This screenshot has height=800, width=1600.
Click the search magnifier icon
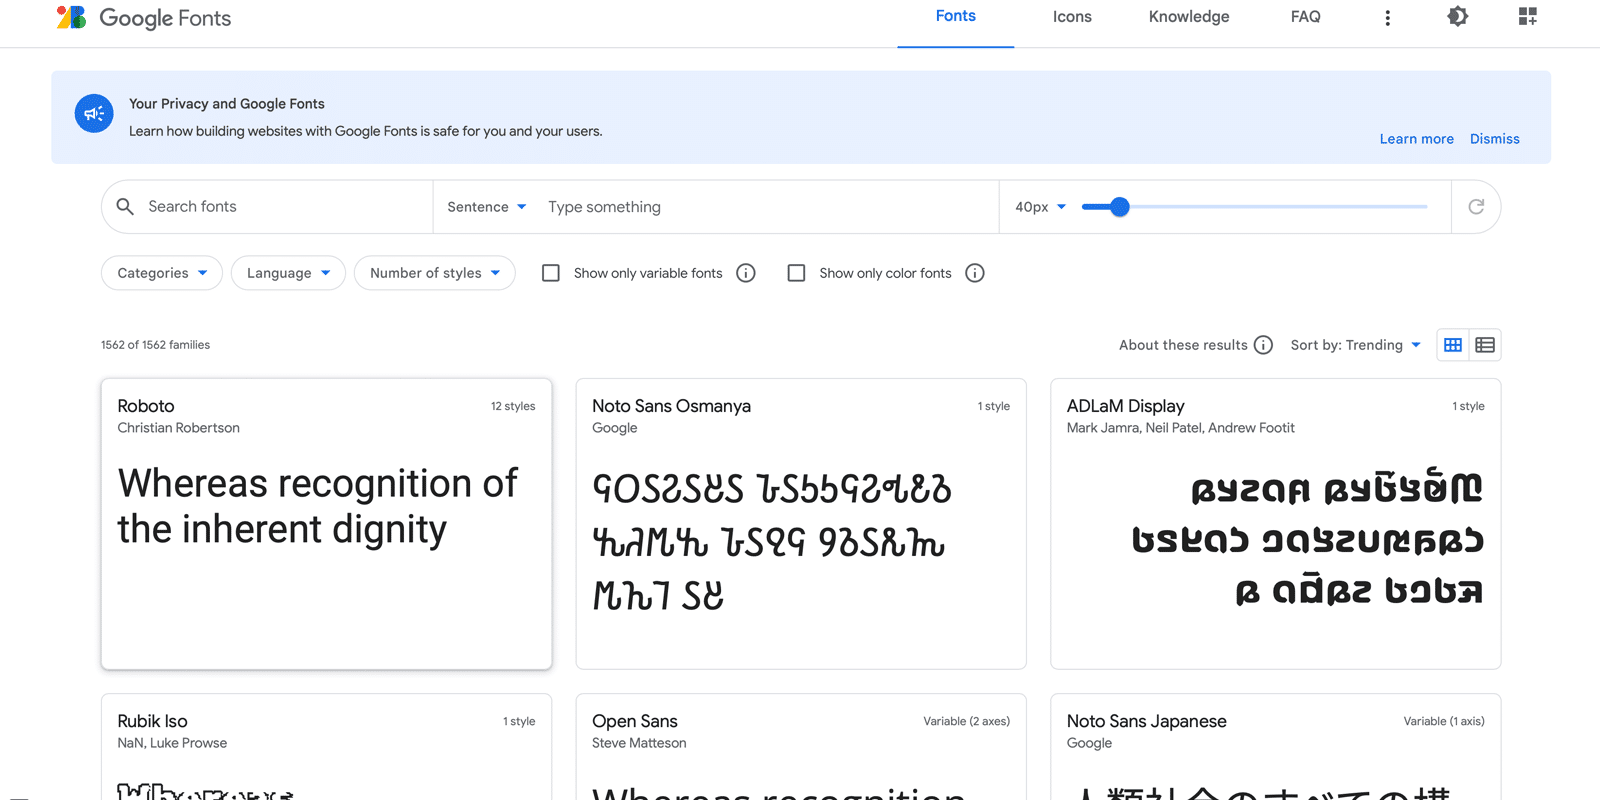pyautogui.click(x=125, y=206)
